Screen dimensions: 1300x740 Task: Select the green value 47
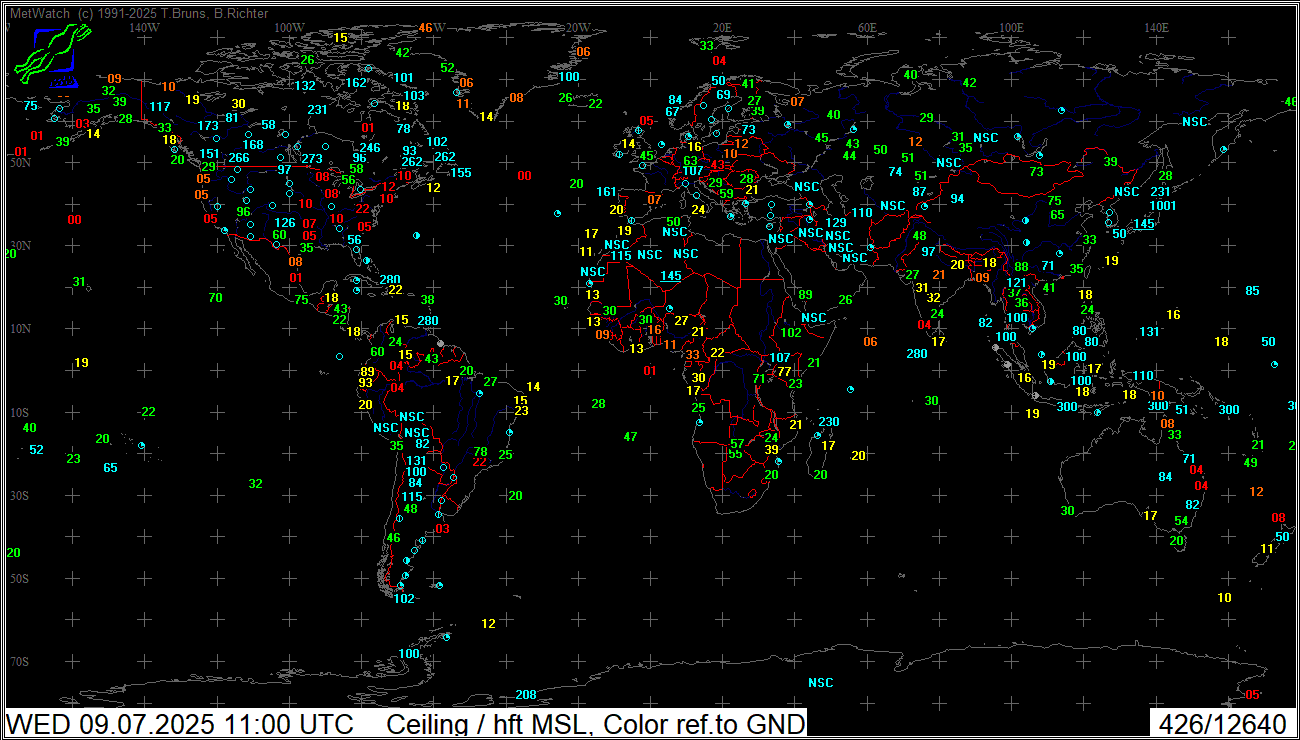[630, 437]
